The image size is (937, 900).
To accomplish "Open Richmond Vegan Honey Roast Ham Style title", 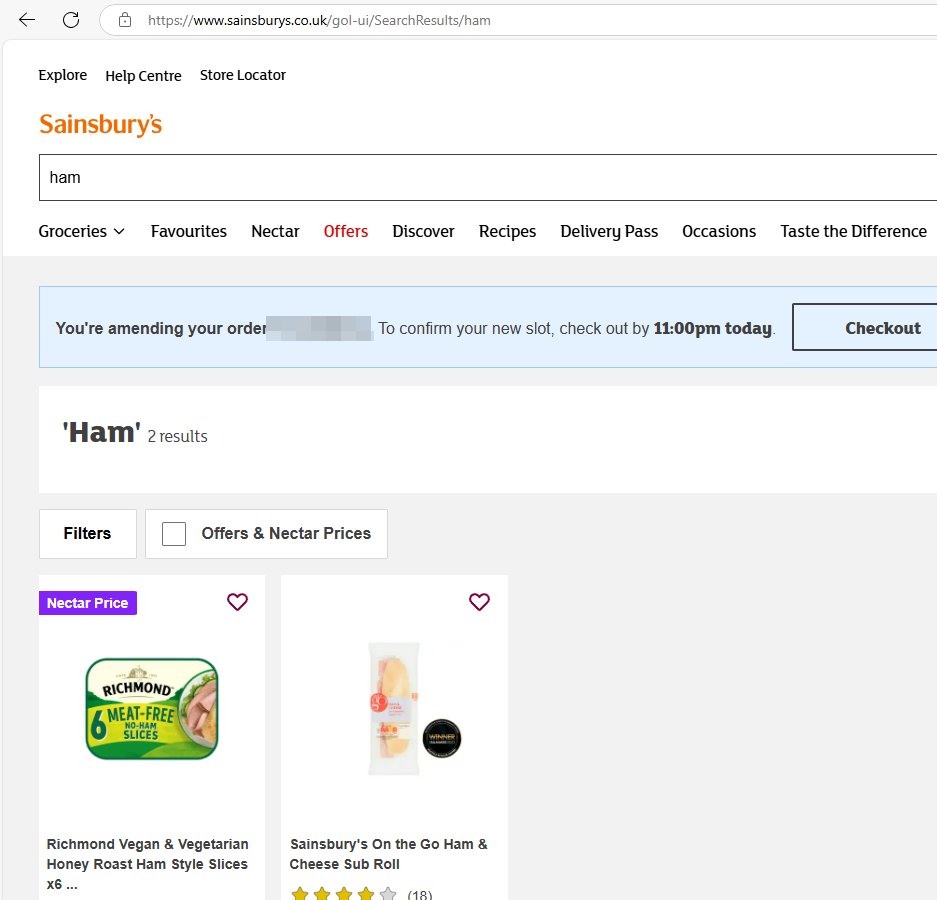I will (x=148, y=864).
